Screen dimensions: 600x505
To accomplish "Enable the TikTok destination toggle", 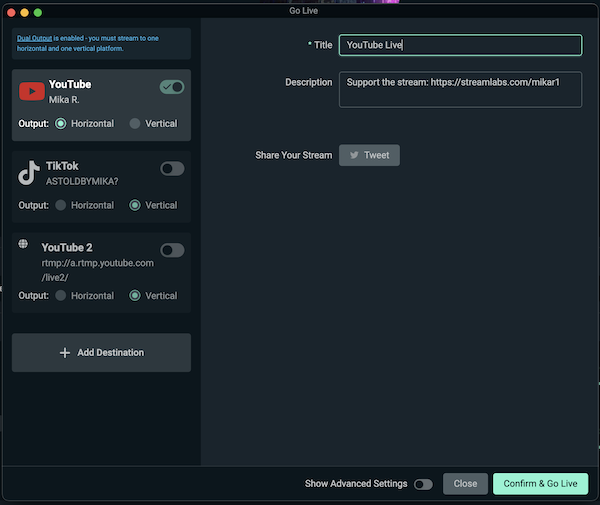I will (172, 169).
